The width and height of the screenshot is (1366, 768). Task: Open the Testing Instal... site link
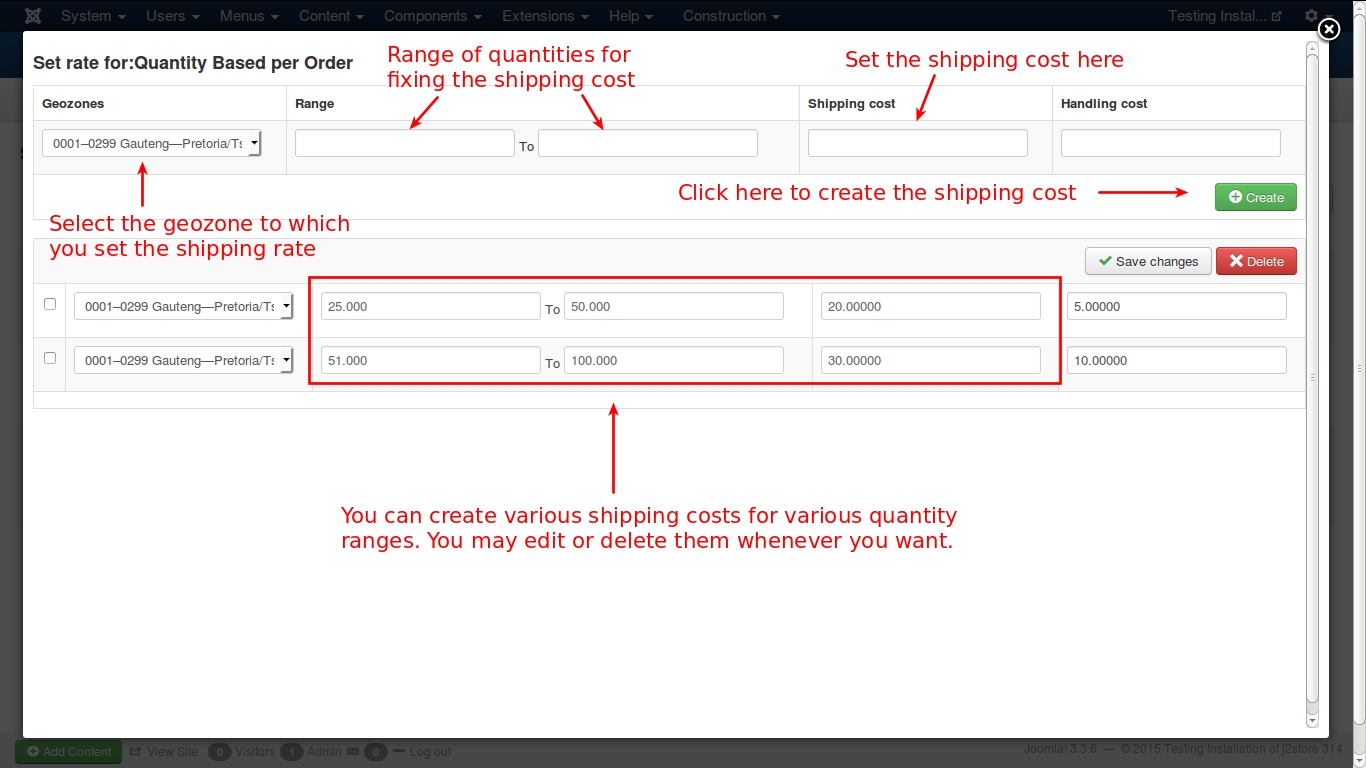tap(1224, 16)
